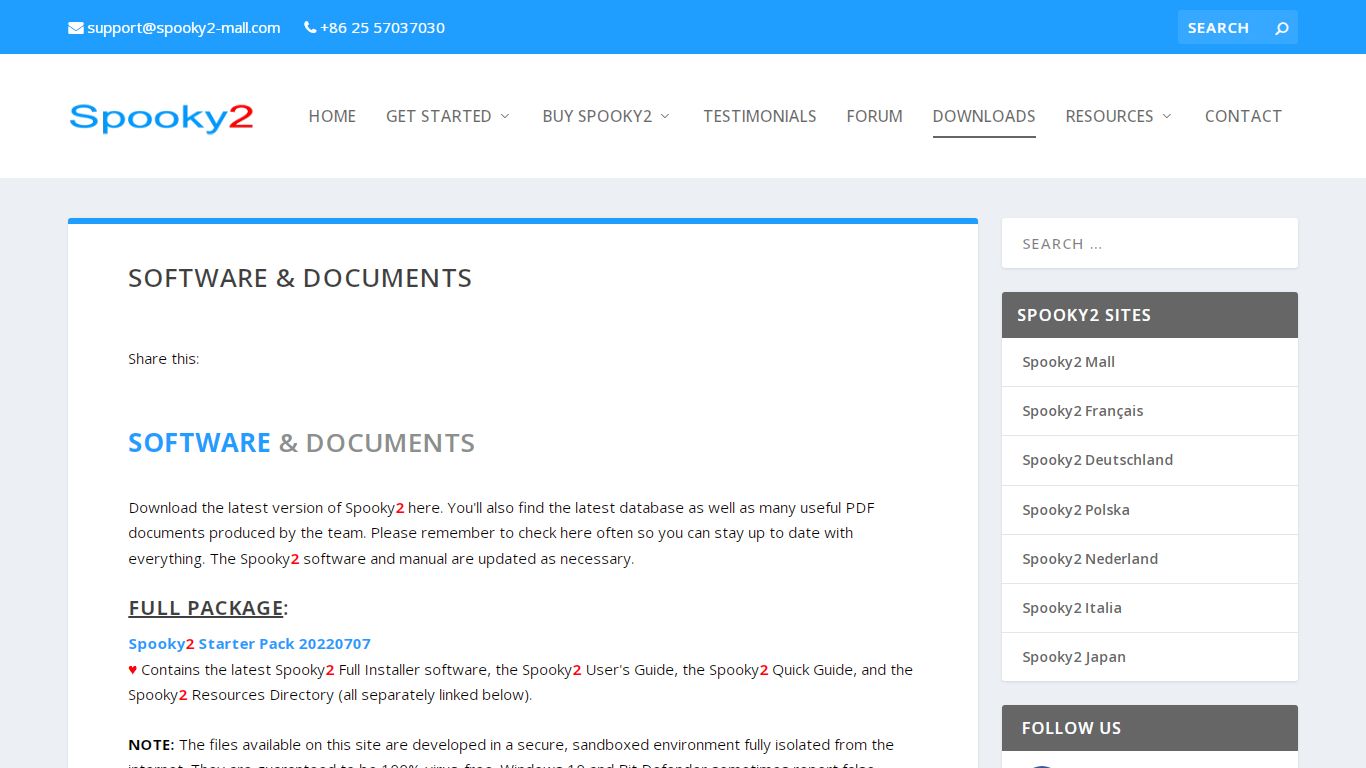This screenshot has height=768, width=1366.
Task: Visit the Spooky2 Italia site link
Action: [x=1072, y=608]
